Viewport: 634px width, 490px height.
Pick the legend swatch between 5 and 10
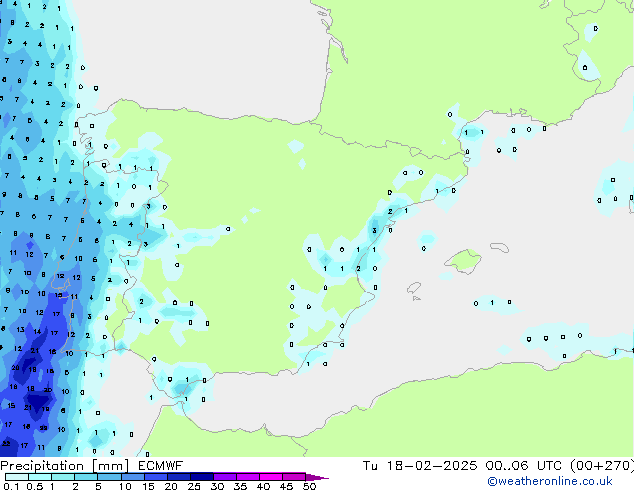[x=110, y=477]
